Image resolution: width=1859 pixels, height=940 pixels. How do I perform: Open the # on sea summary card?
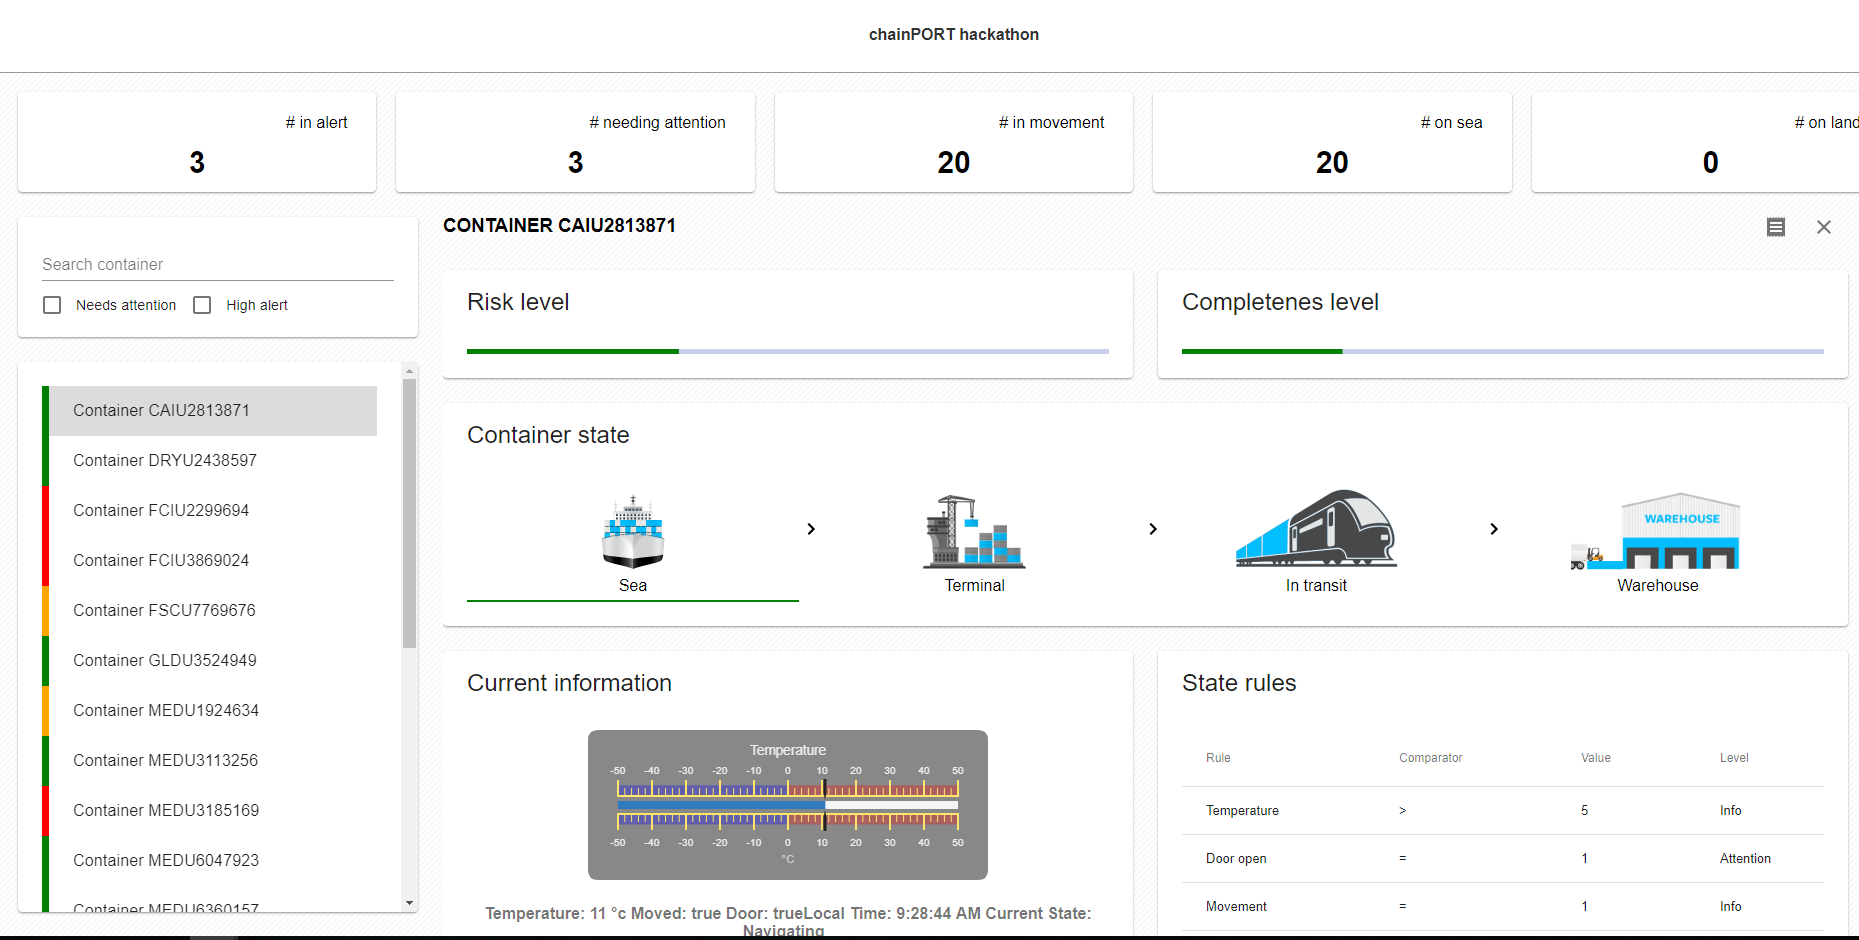(1332, 142)
